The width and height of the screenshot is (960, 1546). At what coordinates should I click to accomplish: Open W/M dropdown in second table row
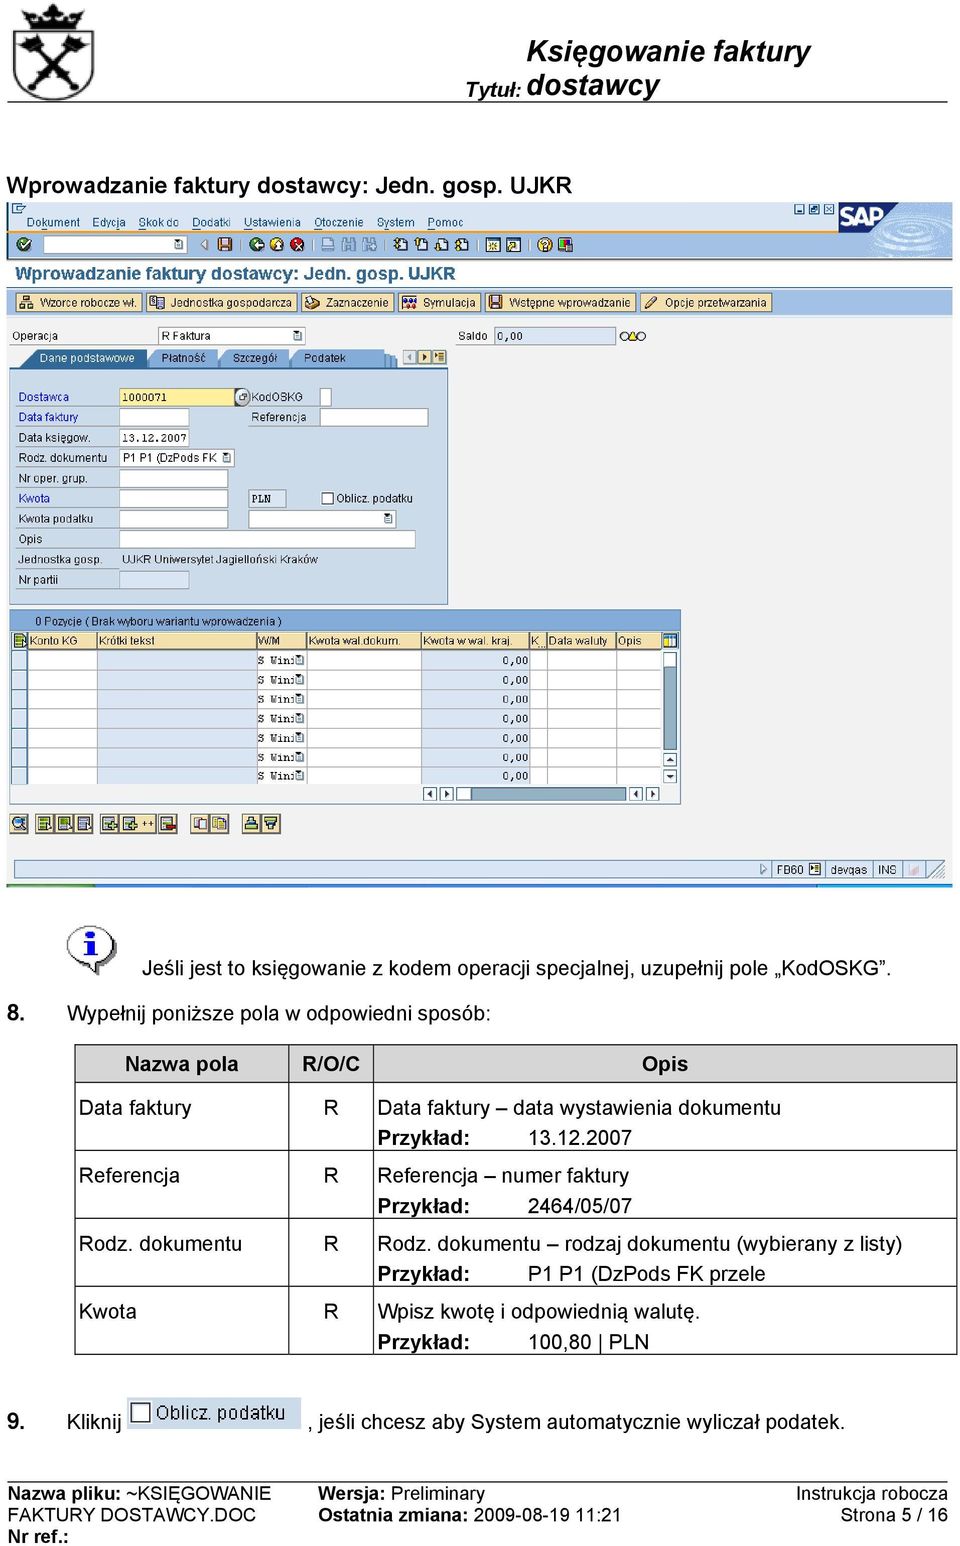[x=300, y=680]
